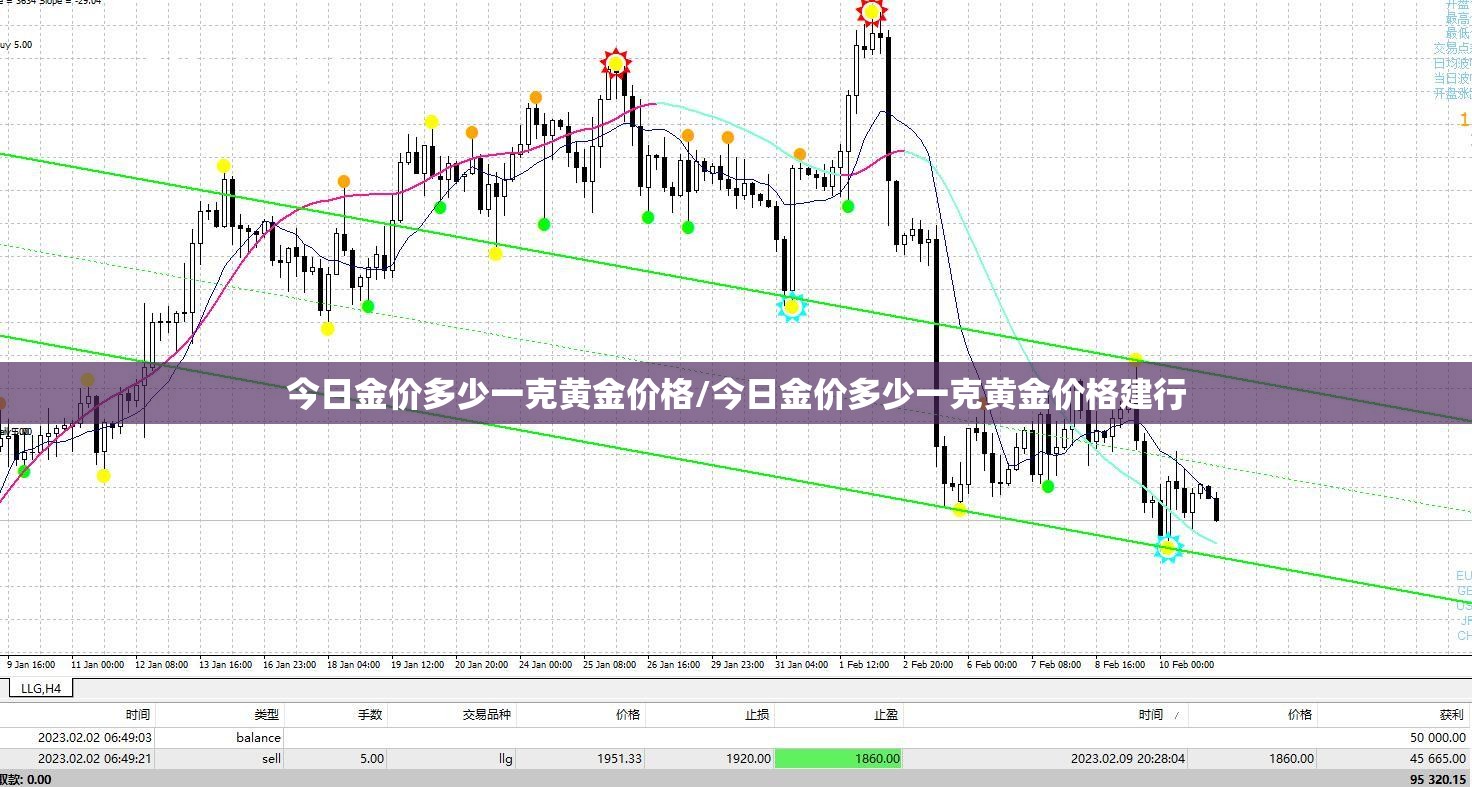Click the sell order type cell
The height and width of the screenshot is (787, 1472).
(271, 758)
